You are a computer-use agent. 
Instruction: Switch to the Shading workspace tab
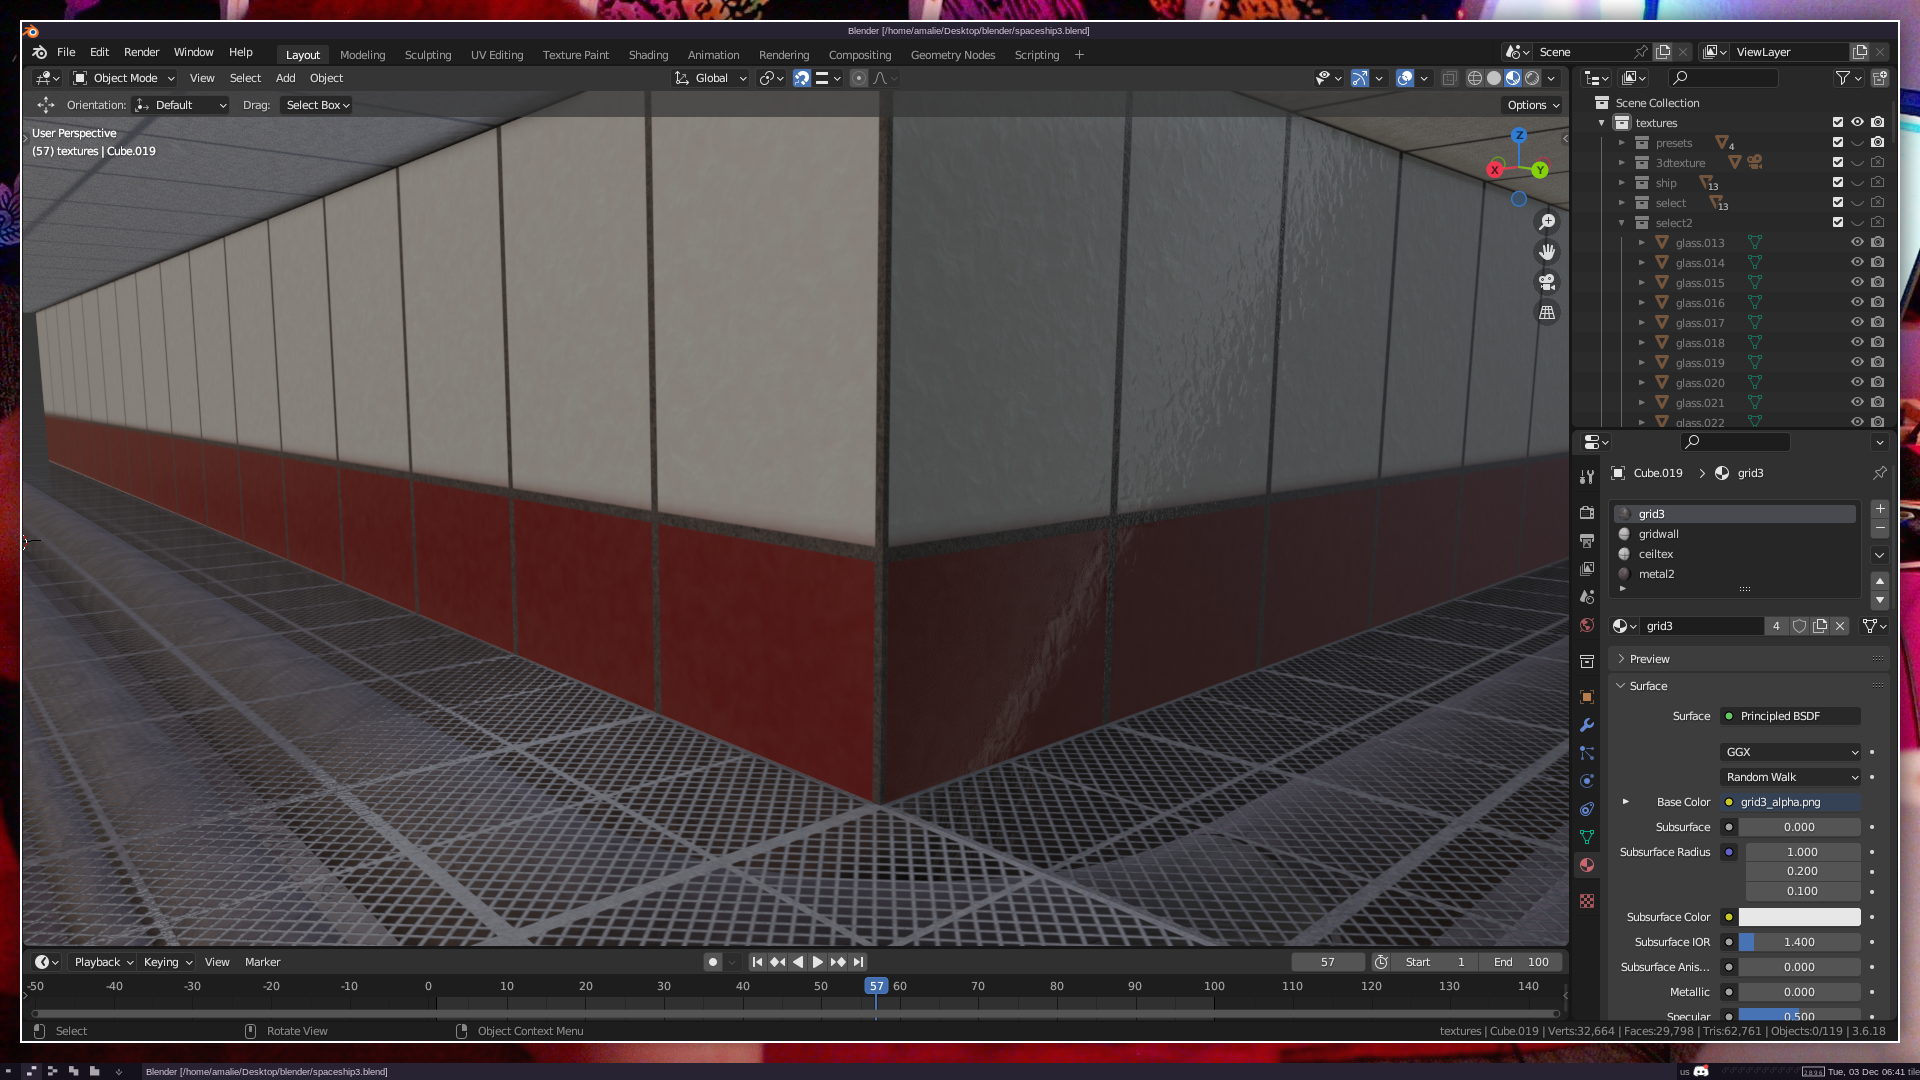pyautogui.click(x=648, y=55)
